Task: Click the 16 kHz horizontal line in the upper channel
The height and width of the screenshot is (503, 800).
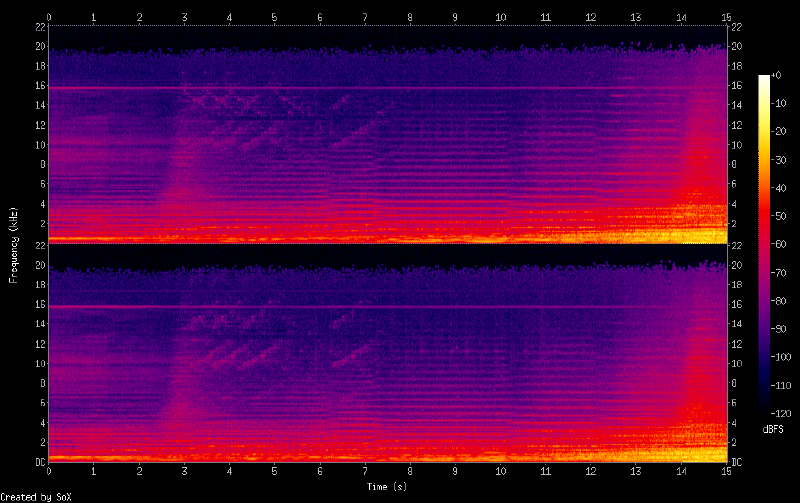Action: click(x=388, y=88)
